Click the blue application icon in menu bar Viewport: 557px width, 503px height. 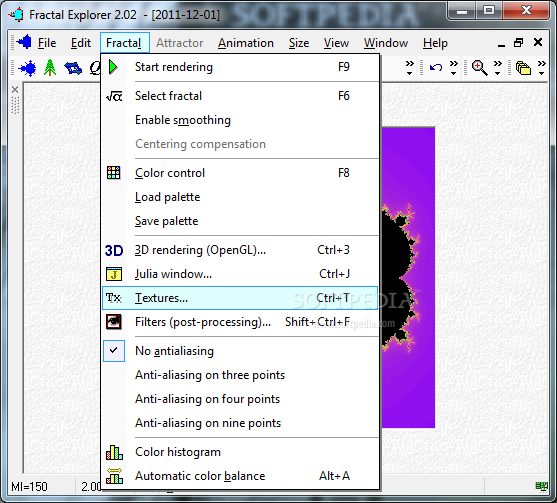point(24,42)
